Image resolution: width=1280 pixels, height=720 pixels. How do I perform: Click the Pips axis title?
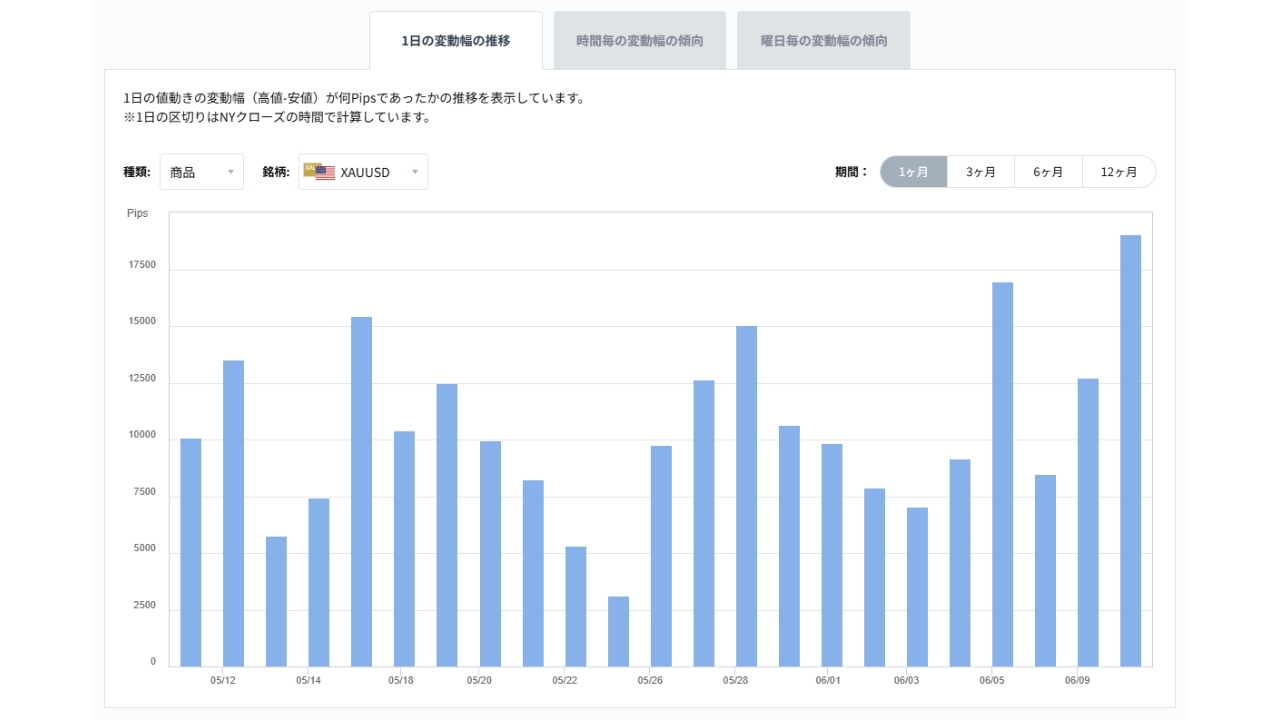[x=137, y=213]
